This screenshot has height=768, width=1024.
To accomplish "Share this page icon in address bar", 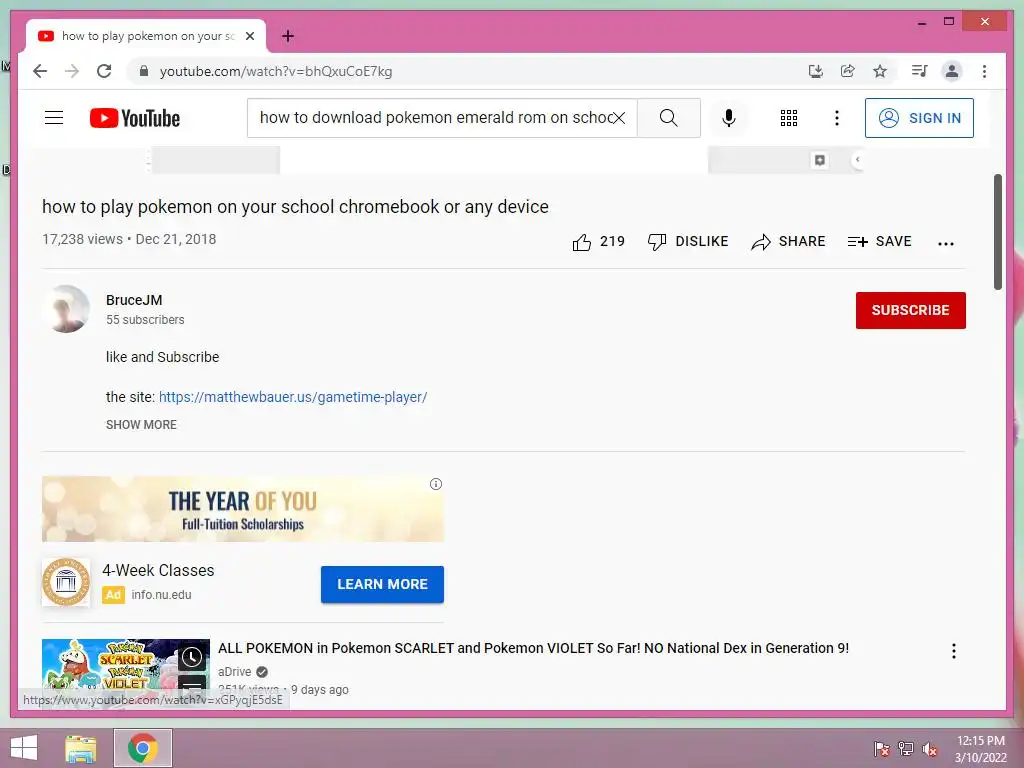I will point(848,71).
